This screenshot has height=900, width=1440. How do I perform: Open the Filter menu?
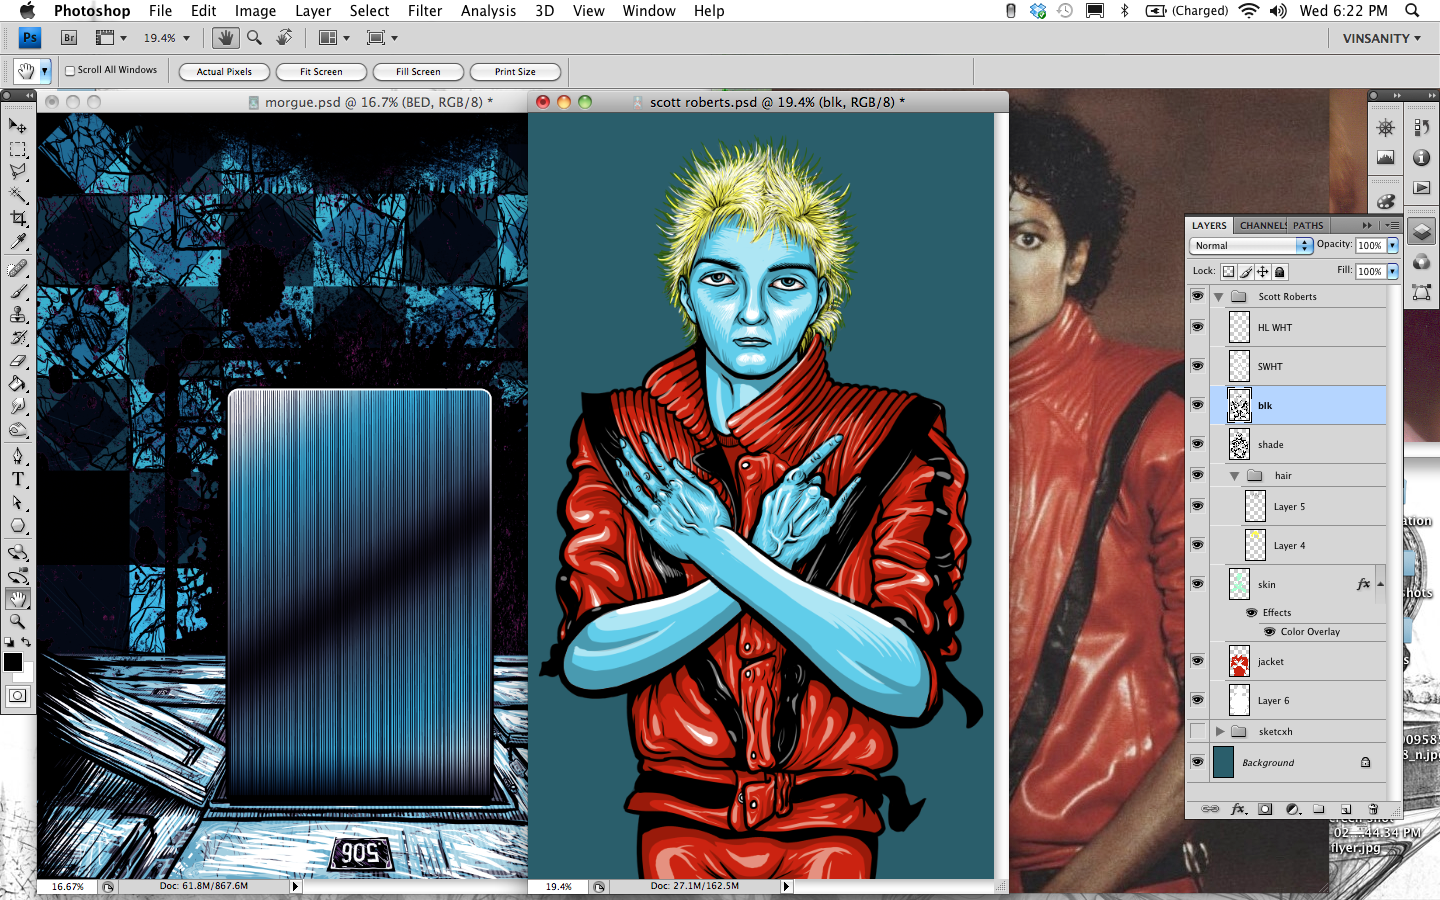pyautogui.click(x=424, y=11)
